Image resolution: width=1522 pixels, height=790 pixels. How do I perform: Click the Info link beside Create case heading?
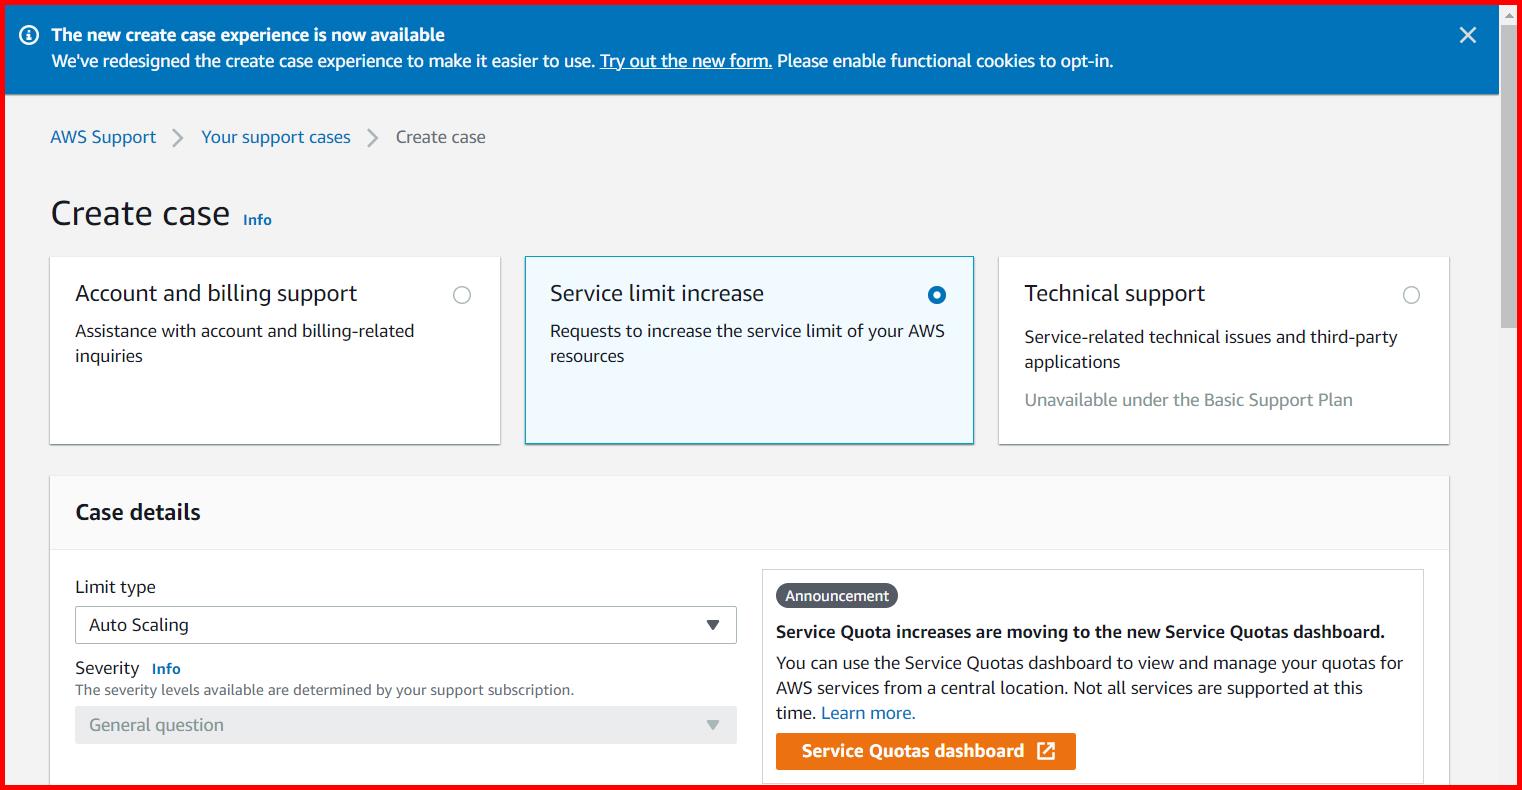(x=256, y=220)
